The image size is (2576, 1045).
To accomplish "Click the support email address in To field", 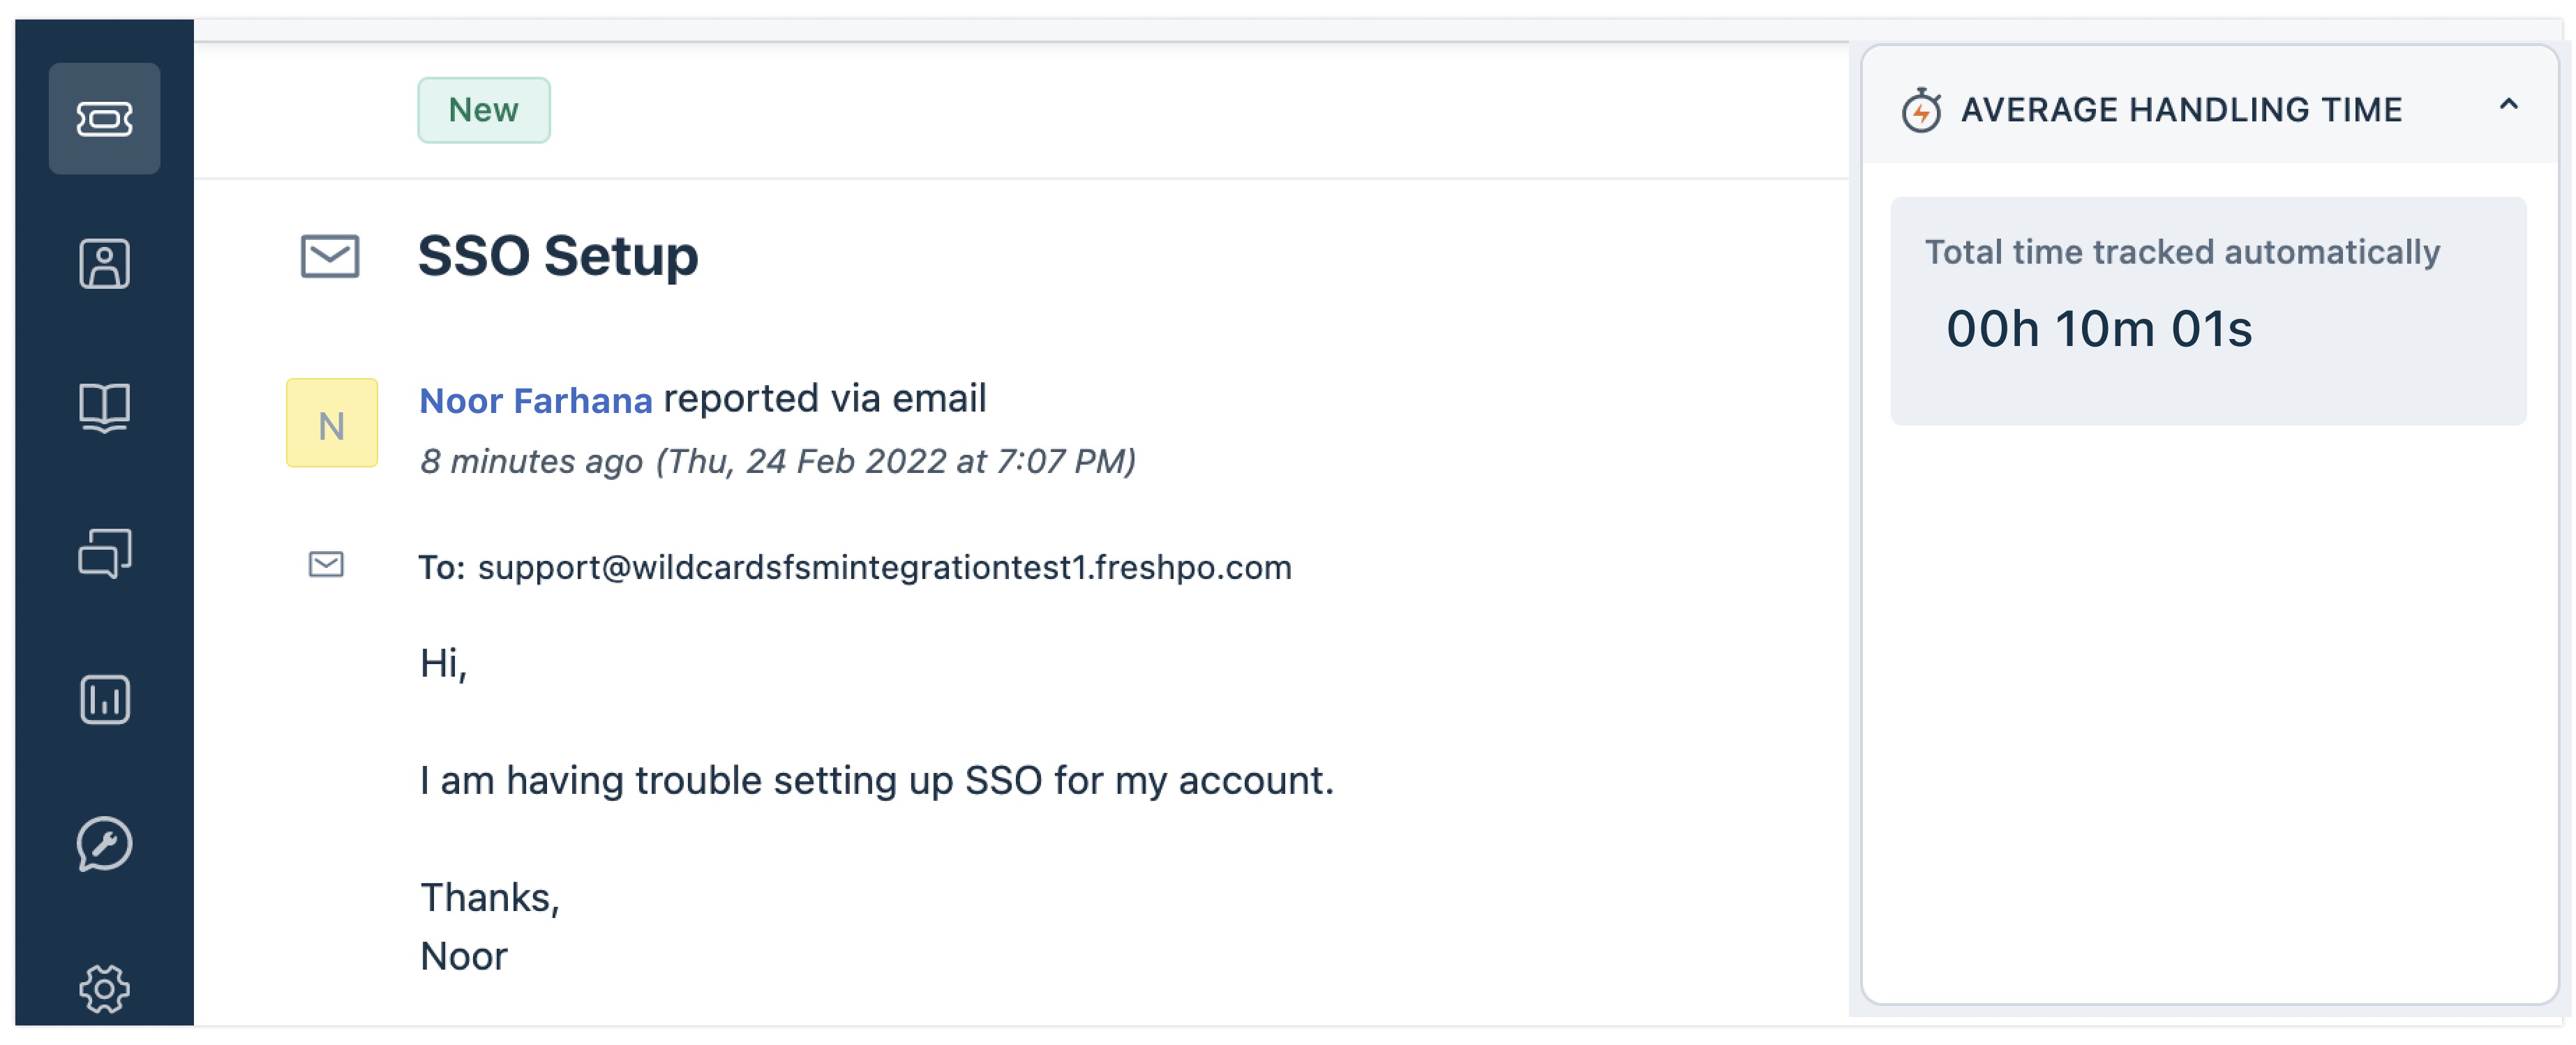I will click(x=884, y=567).
